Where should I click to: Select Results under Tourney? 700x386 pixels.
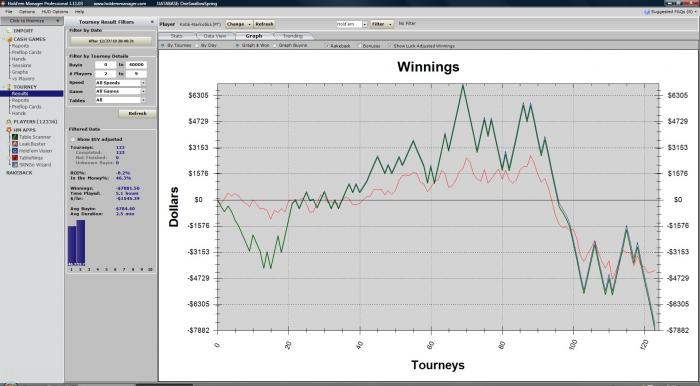coord(31,94)
